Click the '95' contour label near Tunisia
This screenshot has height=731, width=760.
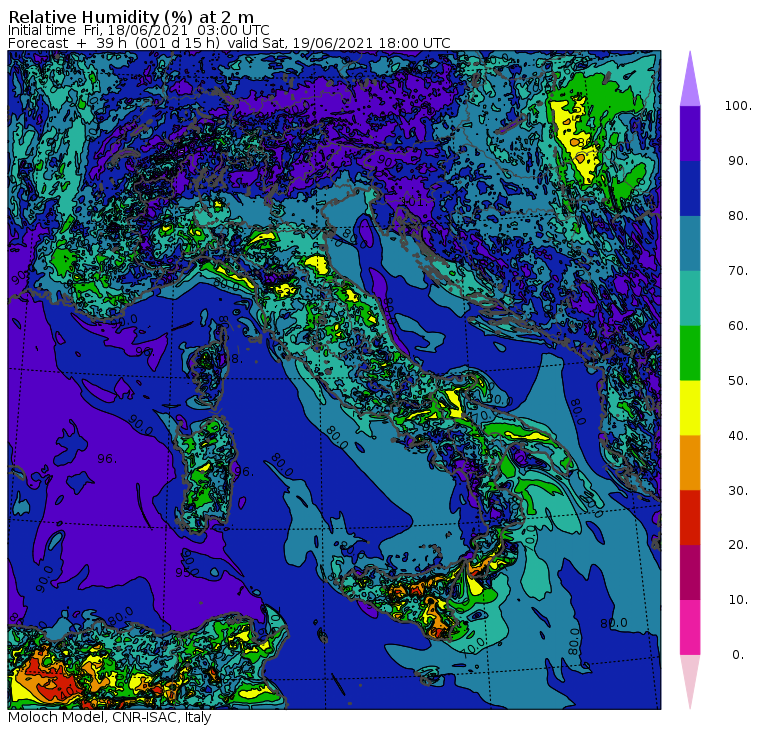[x=183, y=572]
